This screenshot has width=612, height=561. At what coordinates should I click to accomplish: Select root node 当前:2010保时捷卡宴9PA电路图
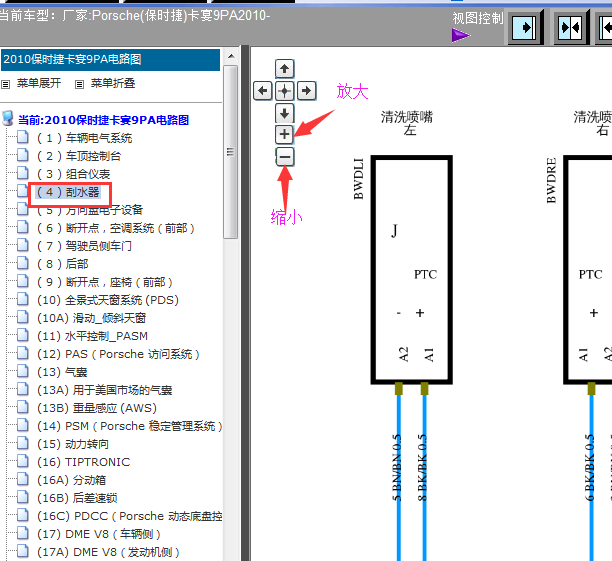point(103,120)
